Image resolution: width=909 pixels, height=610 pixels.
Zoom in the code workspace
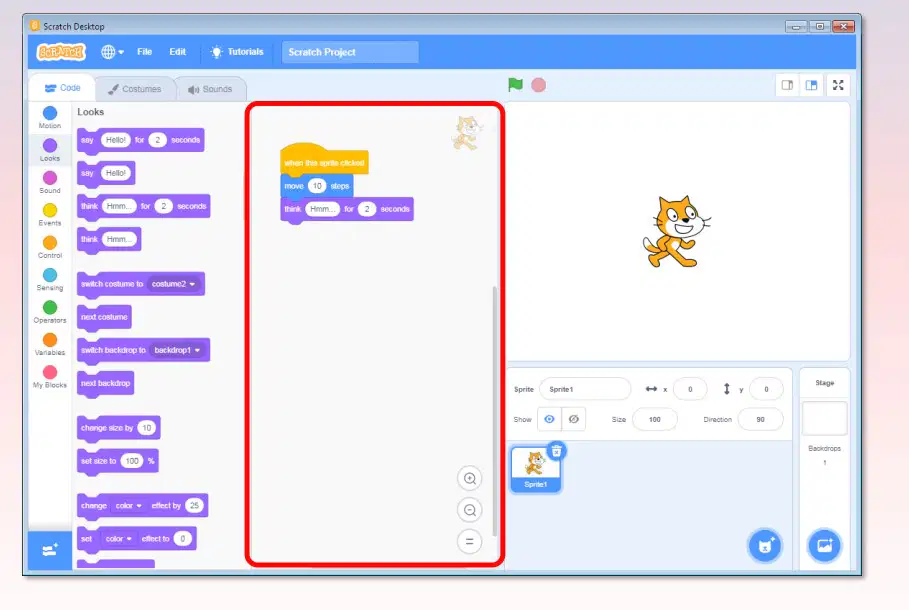tap(470, 478)
